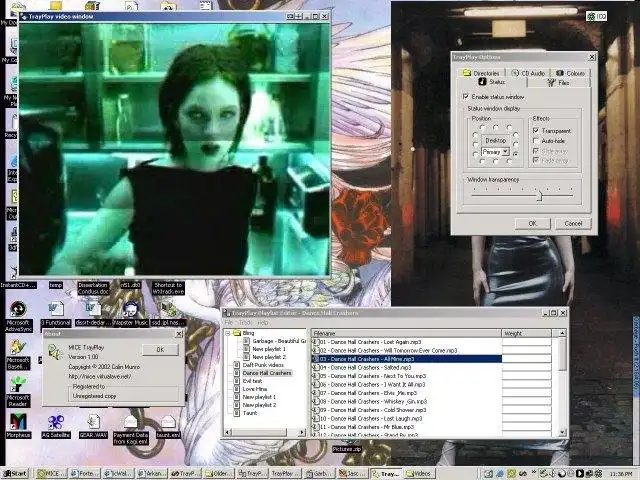The height and width of the screenshot is (480, 640).
Task: Click the TrayPlay logo in About dialog
Action: [x=55, y=352]
